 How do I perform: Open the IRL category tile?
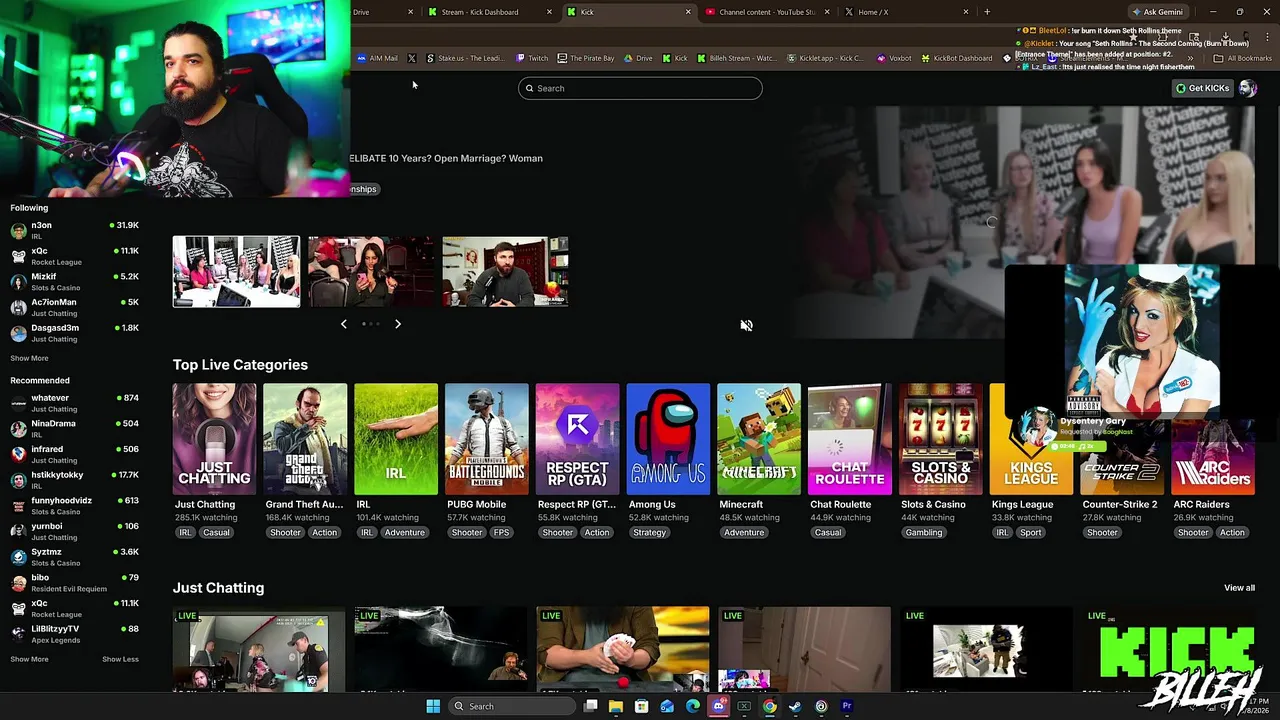coord(396,439)
